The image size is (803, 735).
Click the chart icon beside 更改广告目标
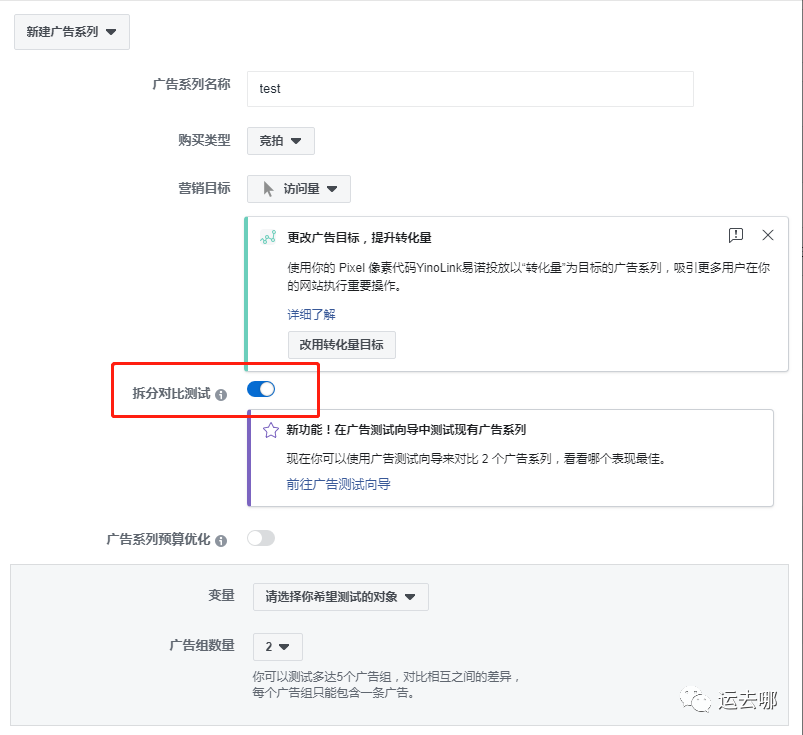(x=268, y=238)
